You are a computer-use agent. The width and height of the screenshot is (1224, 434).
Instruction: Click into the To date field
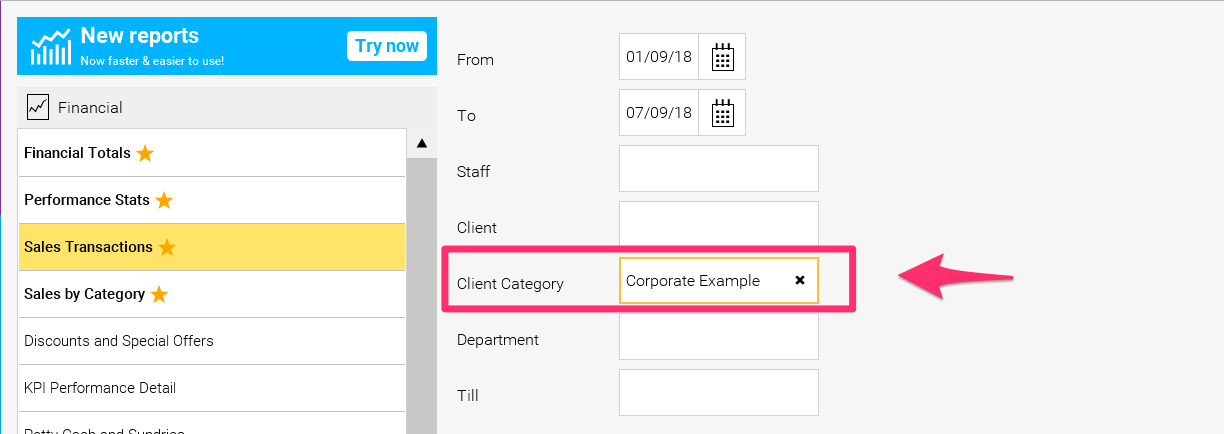coord(659,113)
